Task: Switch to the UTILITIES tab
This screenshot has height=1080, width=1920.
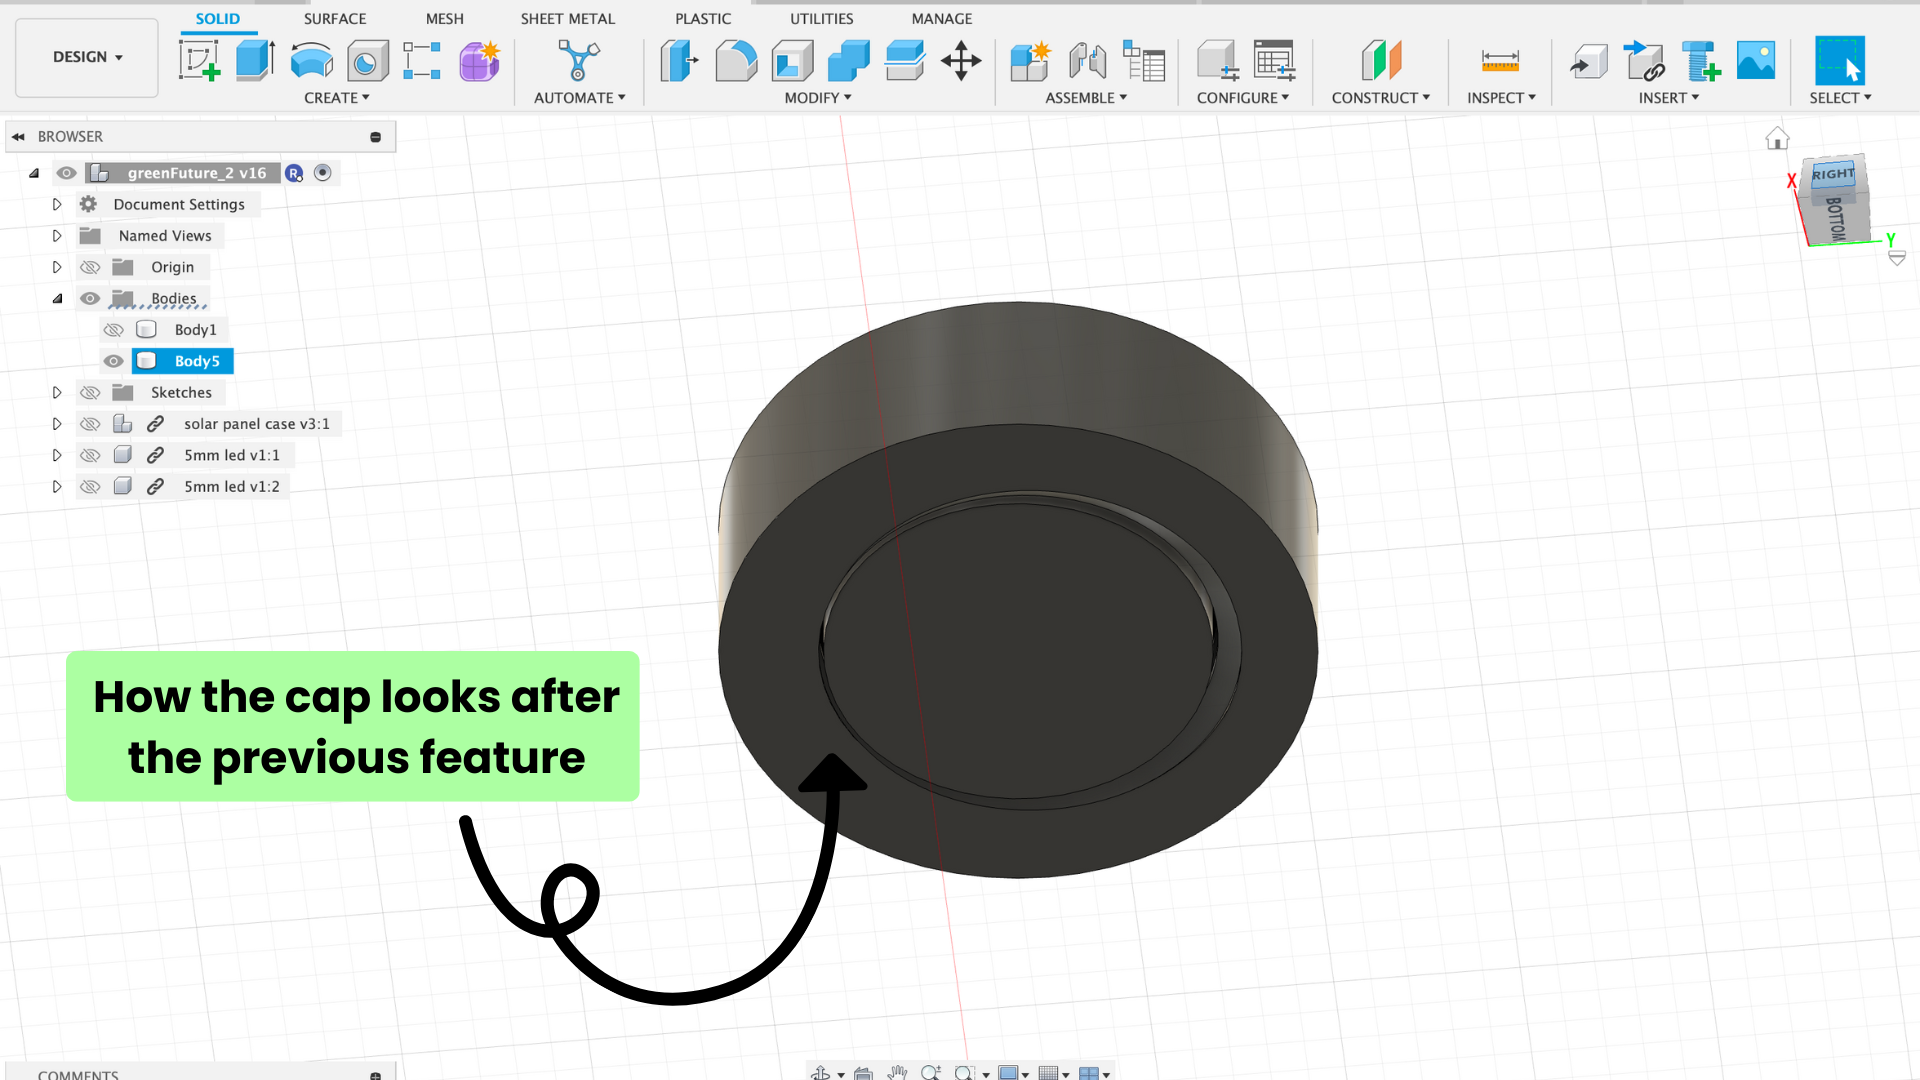Action: 822,19
